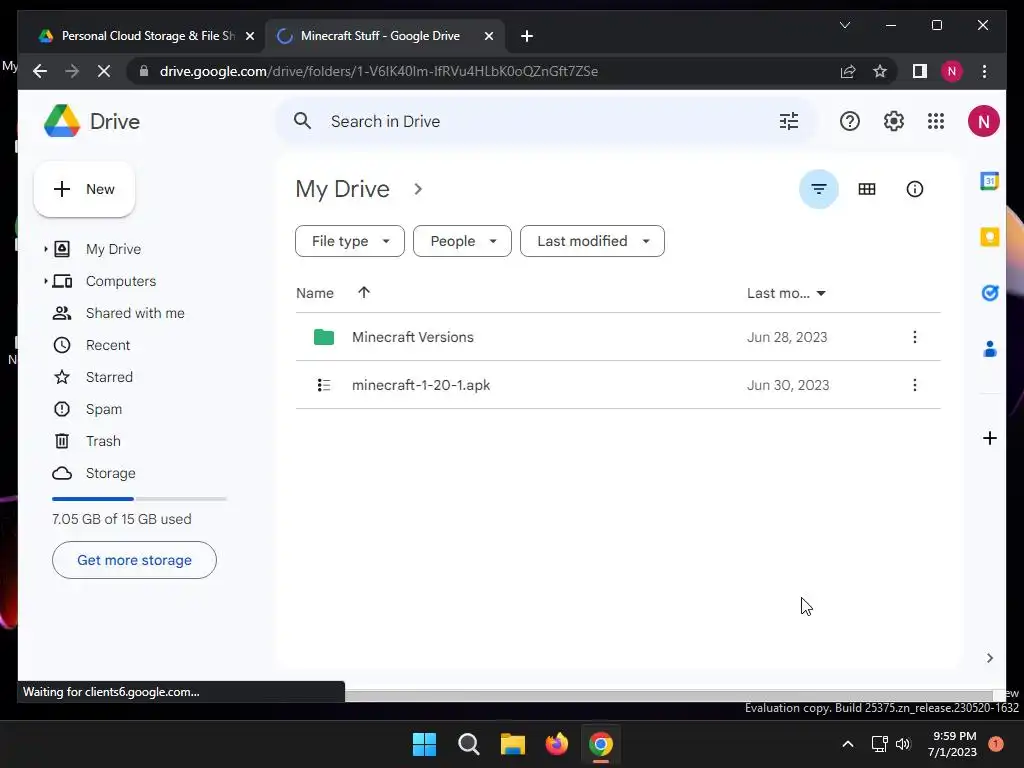
Task: Click the Chrome address bar URL
Action: [x=379, y=71]
